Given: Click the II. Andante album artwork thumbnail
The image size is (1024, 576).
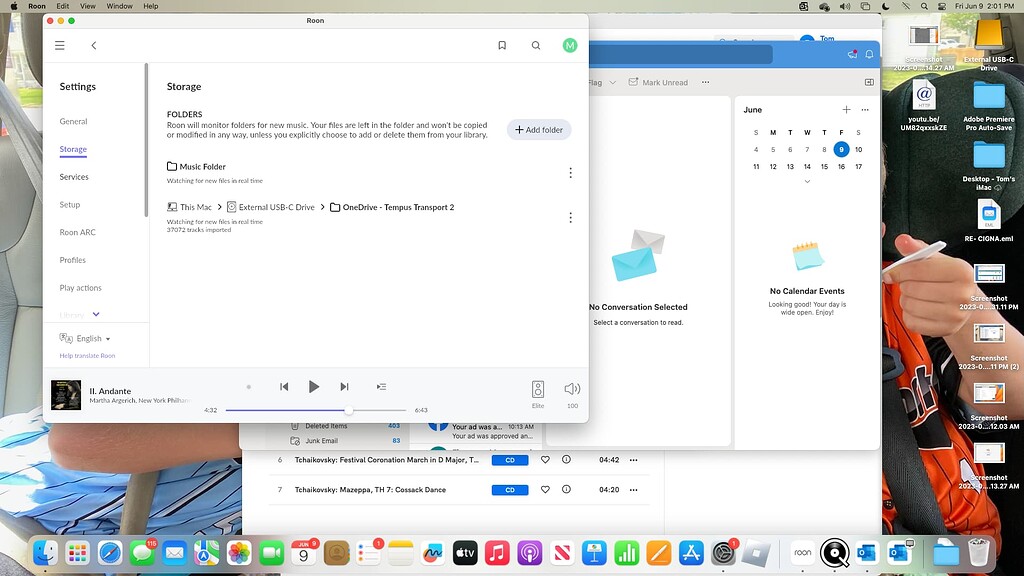Looking at the screenshot, I should (66, 395).
